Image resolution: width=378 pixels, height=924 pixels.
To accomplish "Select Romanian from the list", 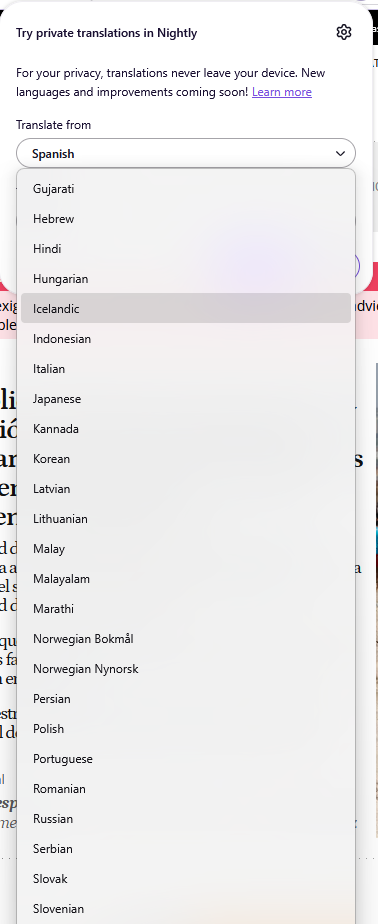I will coord(186,789).
